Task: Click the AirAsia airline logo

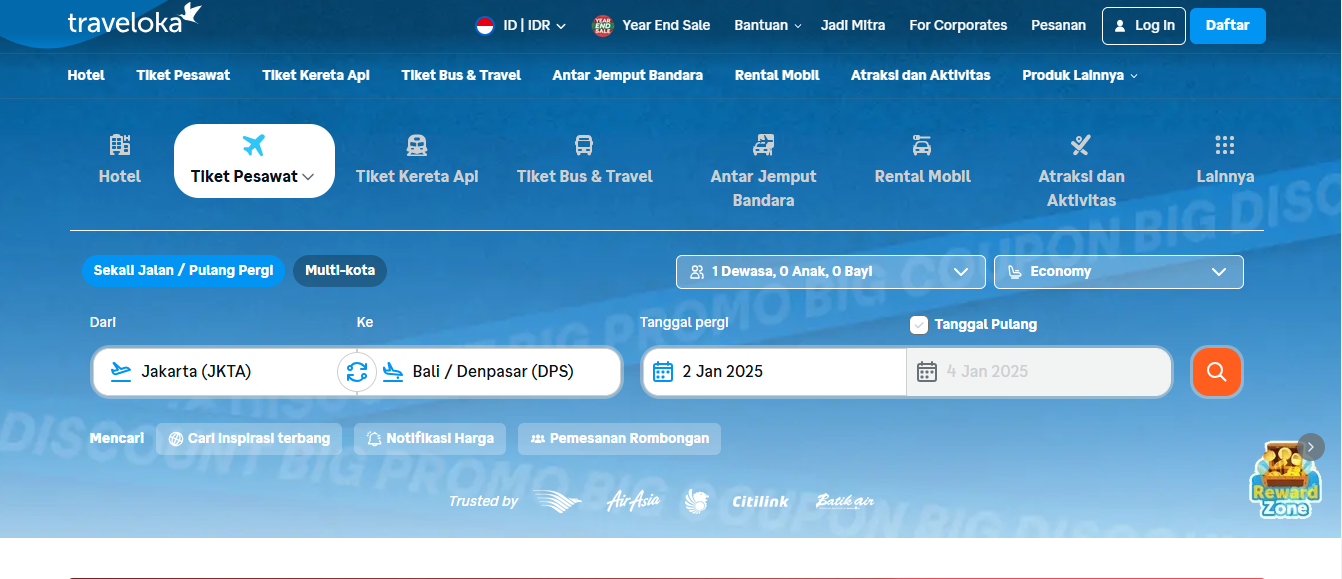Action: [x=633, y=501]
